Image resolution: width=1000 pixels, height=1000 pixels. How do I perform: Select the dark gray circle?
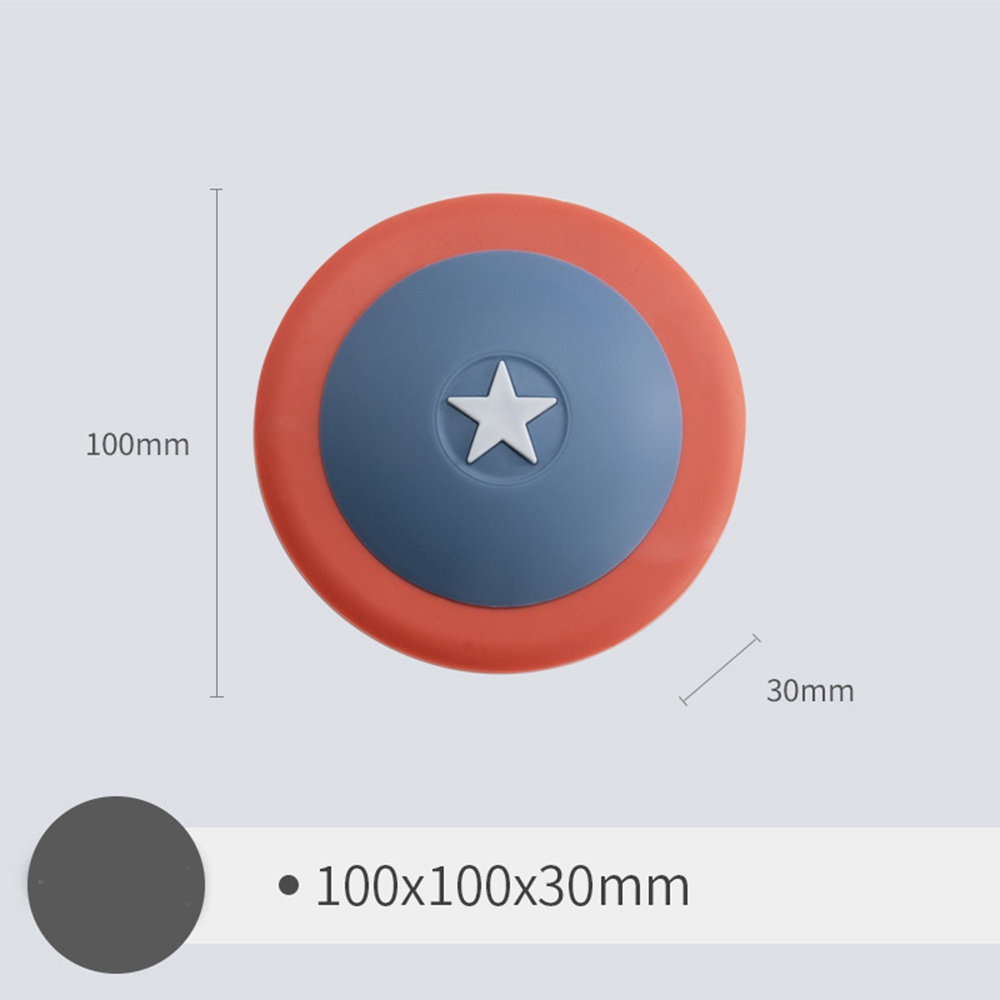pyautogui.click(x=116, y=885)
